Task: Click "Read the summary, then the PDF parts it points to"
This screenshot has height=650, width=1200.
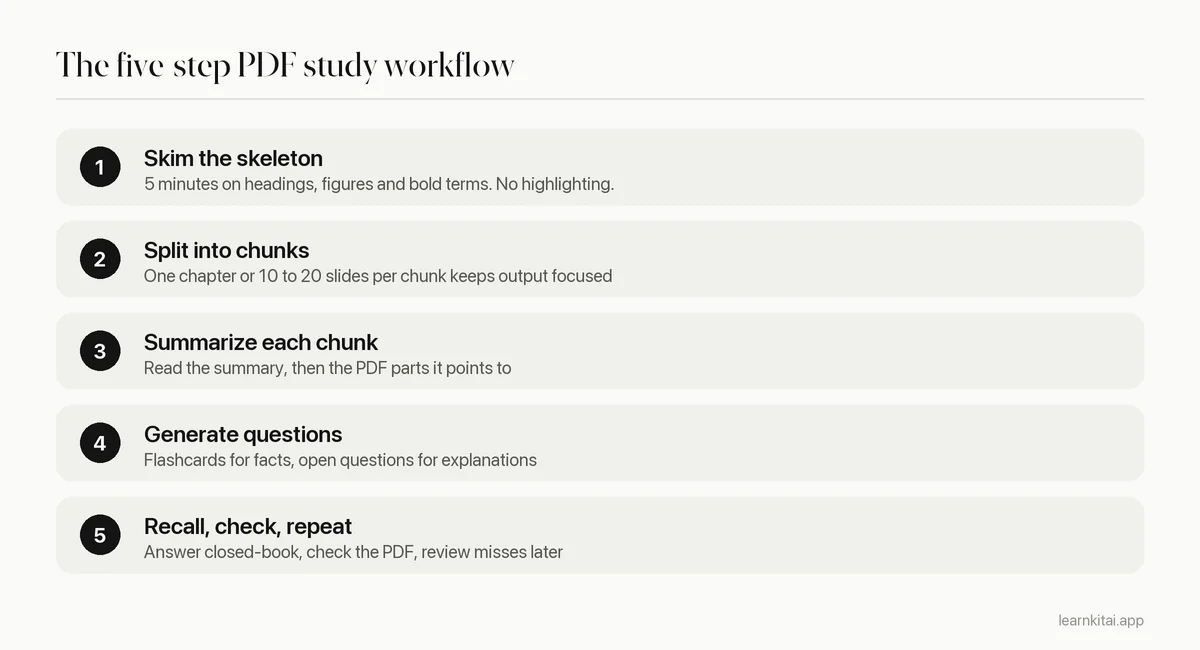Action: (x=327, y=368)
